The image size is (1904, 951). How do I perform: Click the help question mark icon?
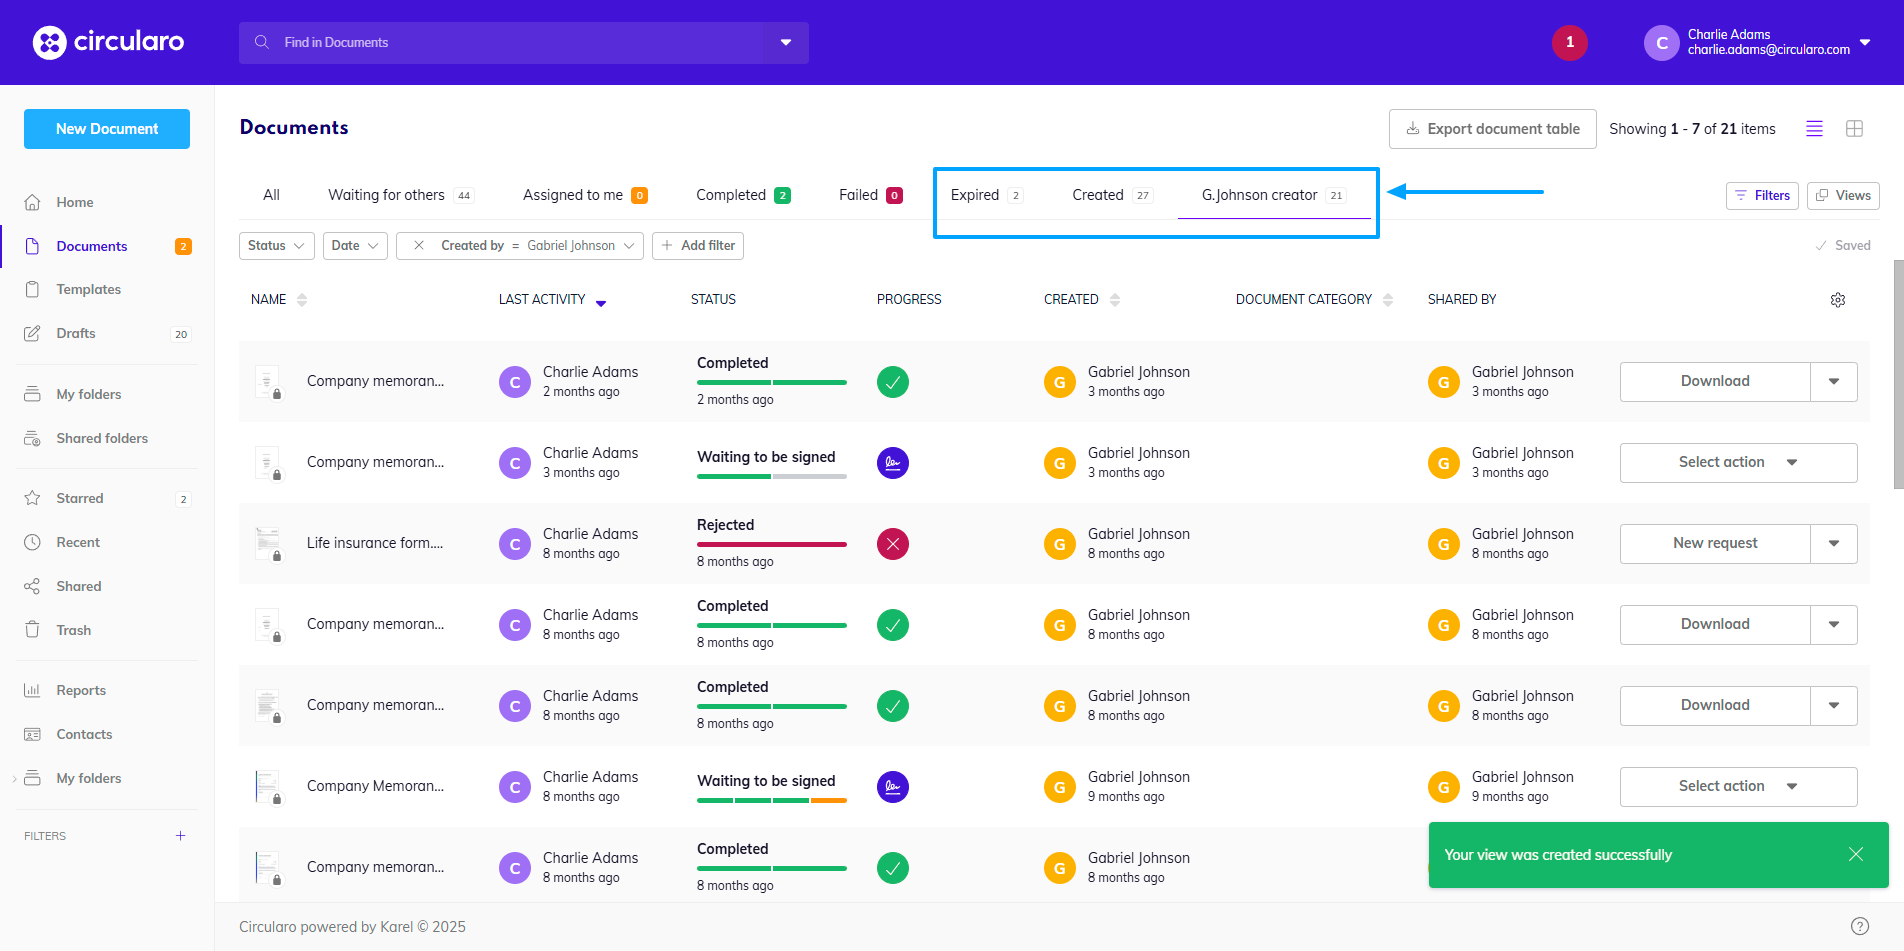(x=1859, y=926)
